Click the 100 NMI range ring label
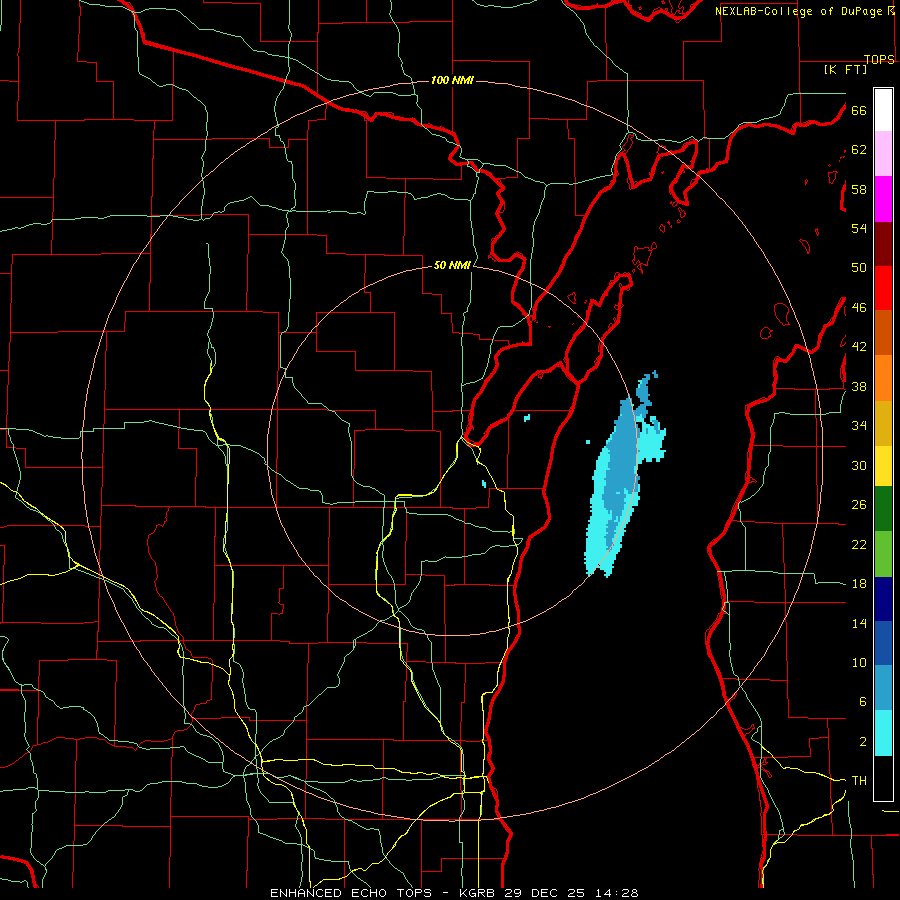This screenshot has height=900, width=900. (x=452, y=80)
